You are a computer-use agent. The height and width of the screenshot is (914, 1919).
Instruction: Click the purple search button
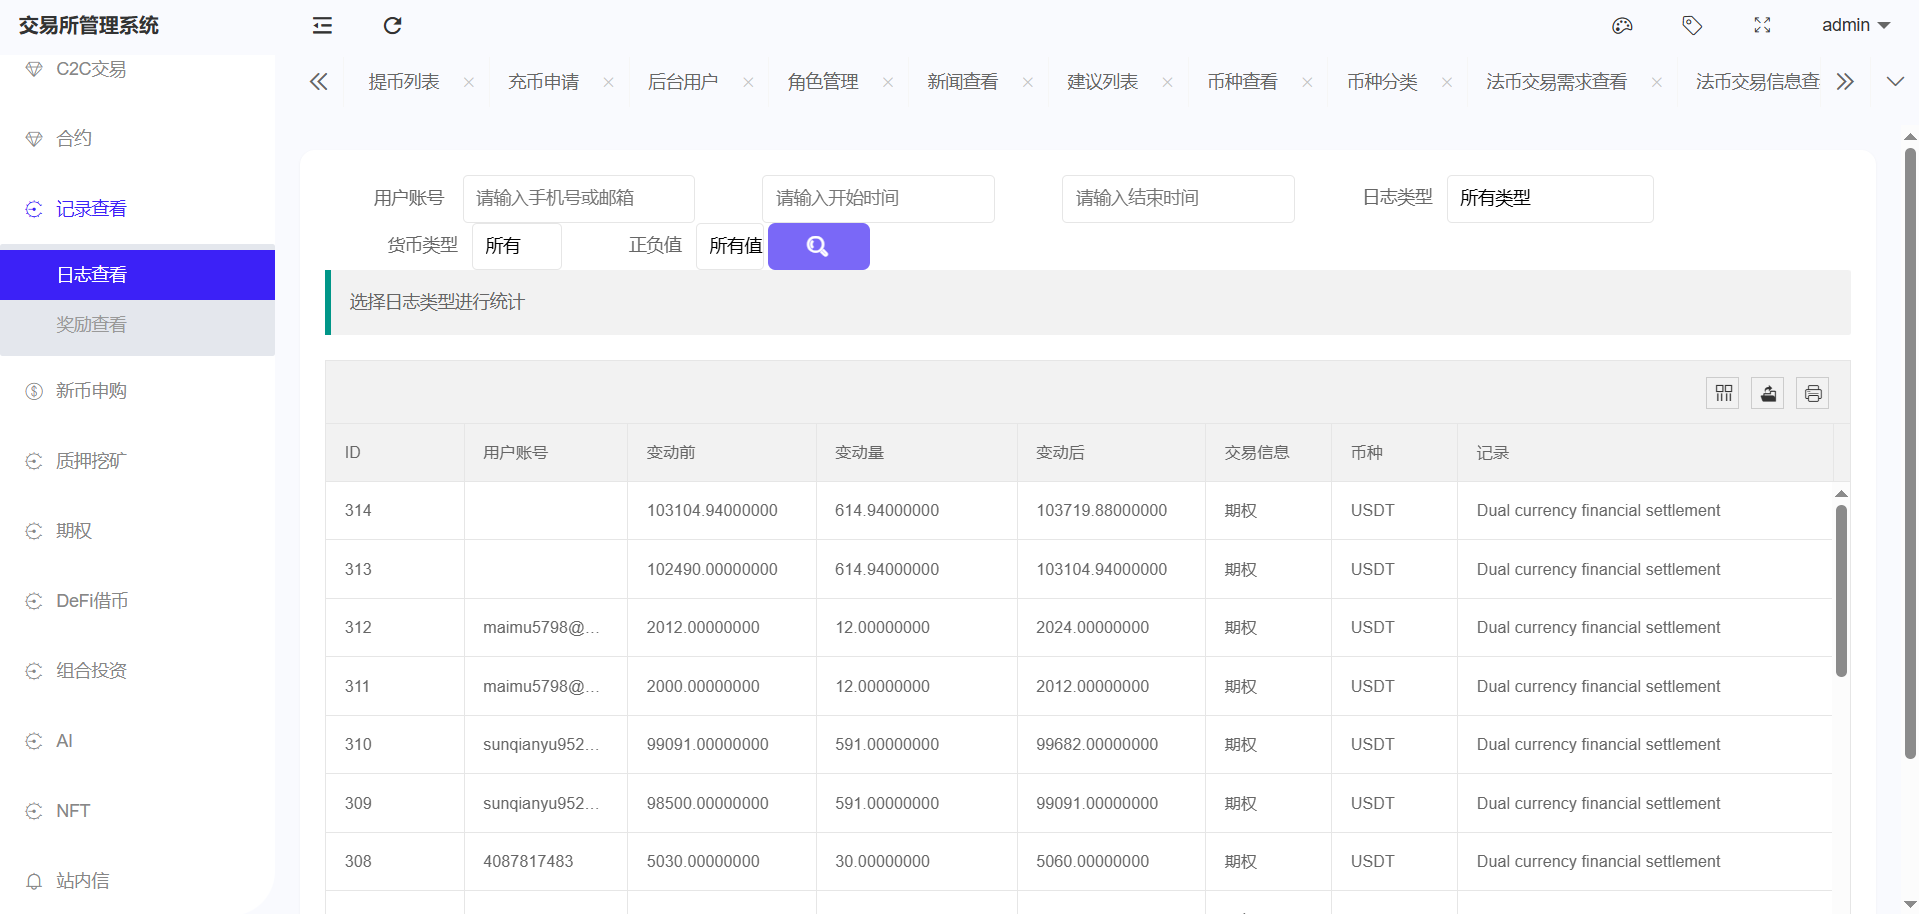point(818,246)
